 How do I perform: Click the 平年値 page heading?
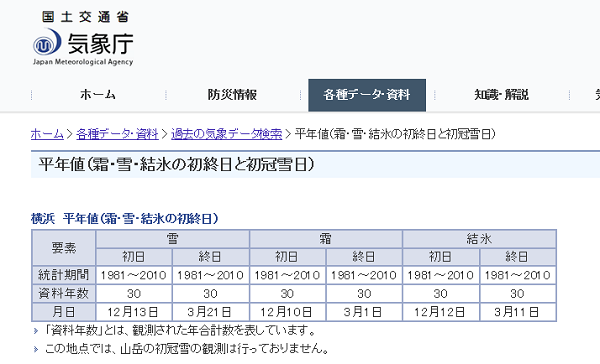click(x=176, y=165)
